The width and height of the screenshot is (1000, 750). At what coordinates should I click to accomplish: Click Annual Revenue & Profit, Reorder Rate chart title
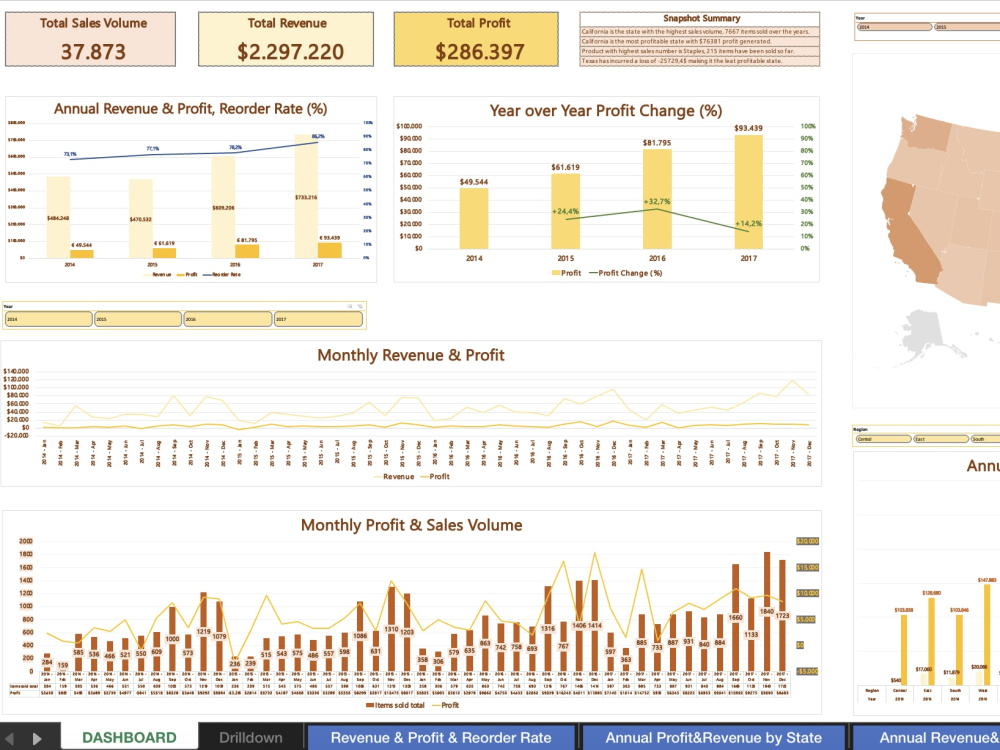coord(190,108)
